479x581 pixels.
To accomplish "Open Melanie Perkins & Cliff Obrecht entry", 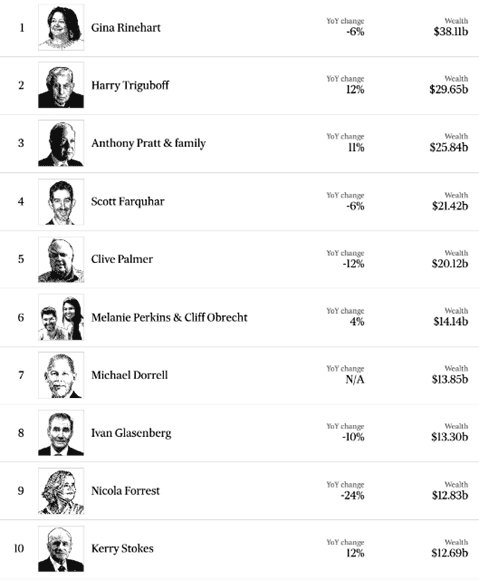I will click(x=169, y=318).
